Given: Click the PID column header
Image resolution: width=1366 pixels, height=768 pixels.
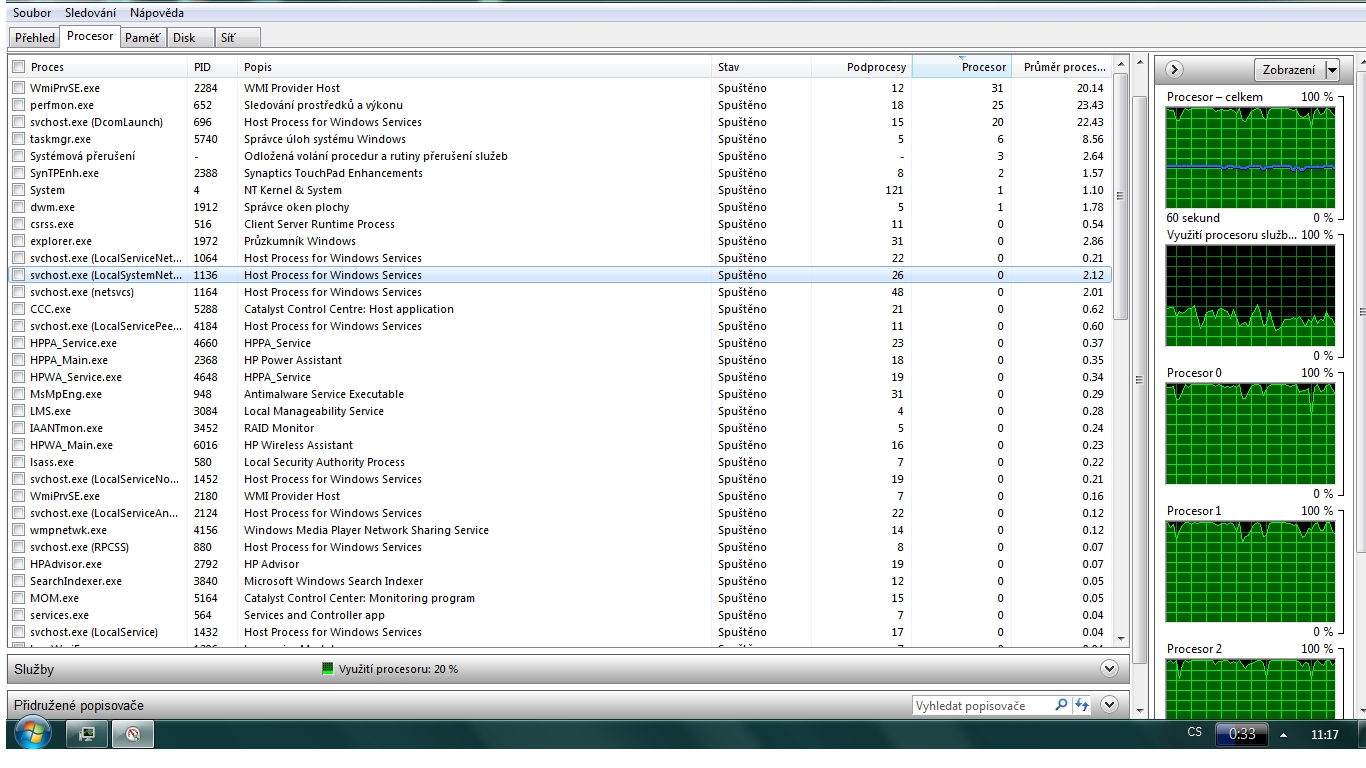Looking at the screenshot, I should (x=203, y=67).
